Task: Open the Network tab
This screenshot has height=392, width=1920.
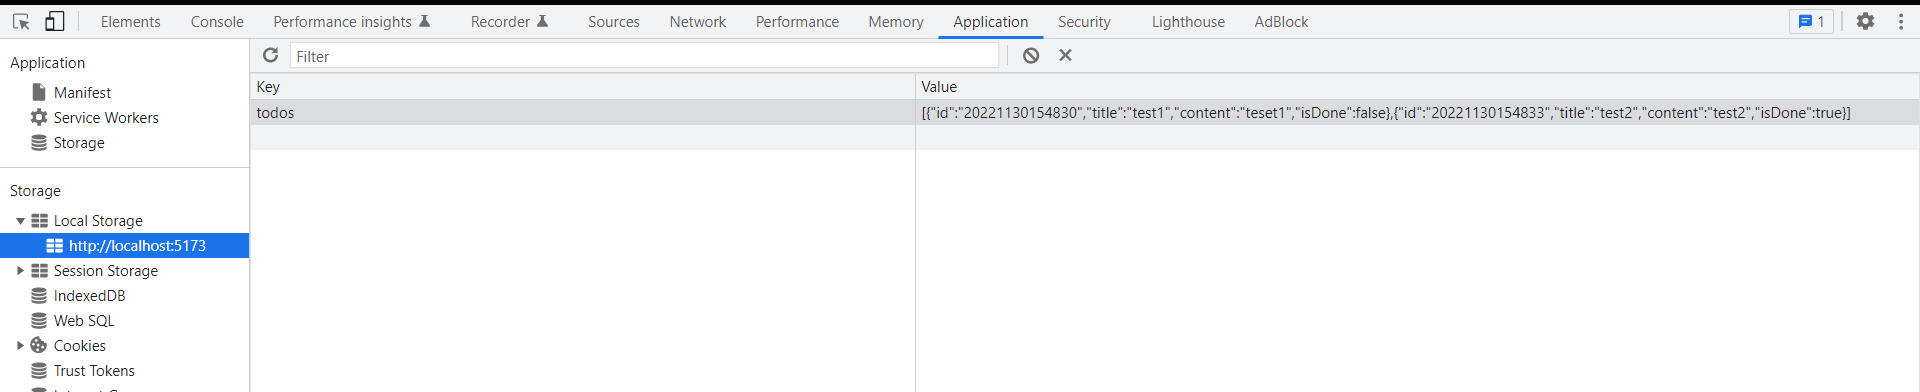Action: [x=698, y=22]
